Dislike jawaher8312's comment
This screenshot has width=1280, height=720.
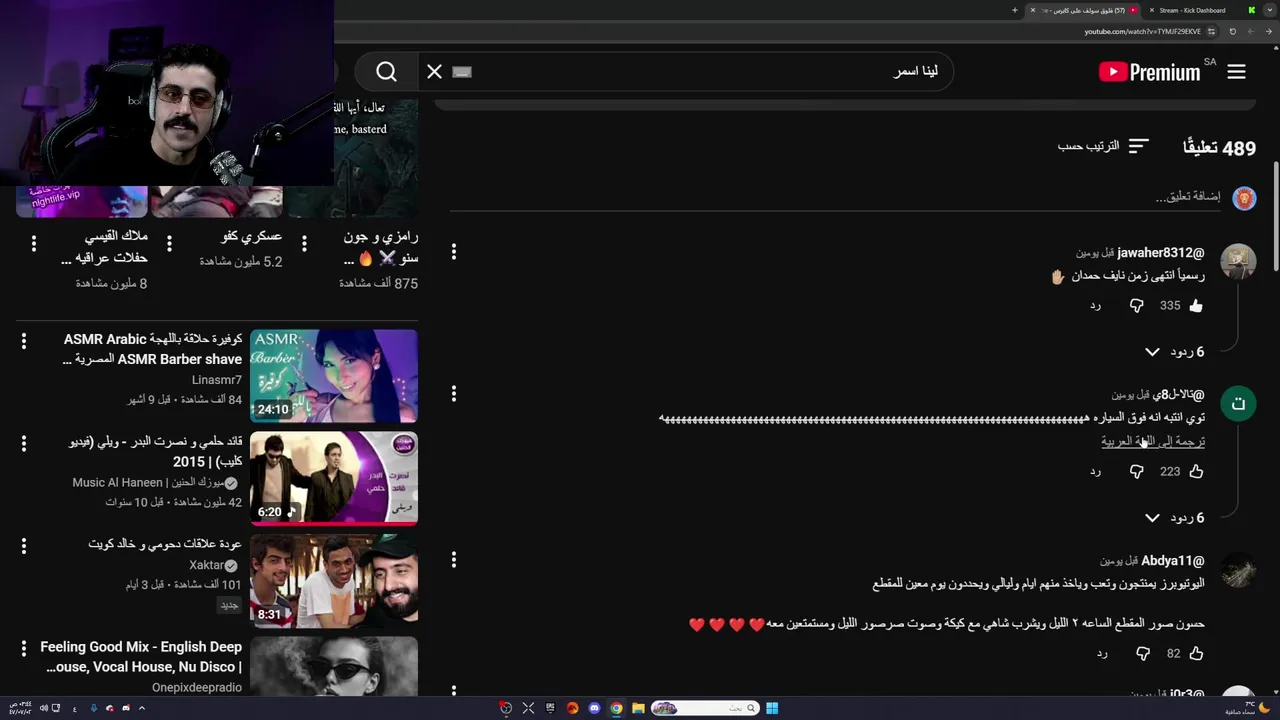coord(1136,306)
